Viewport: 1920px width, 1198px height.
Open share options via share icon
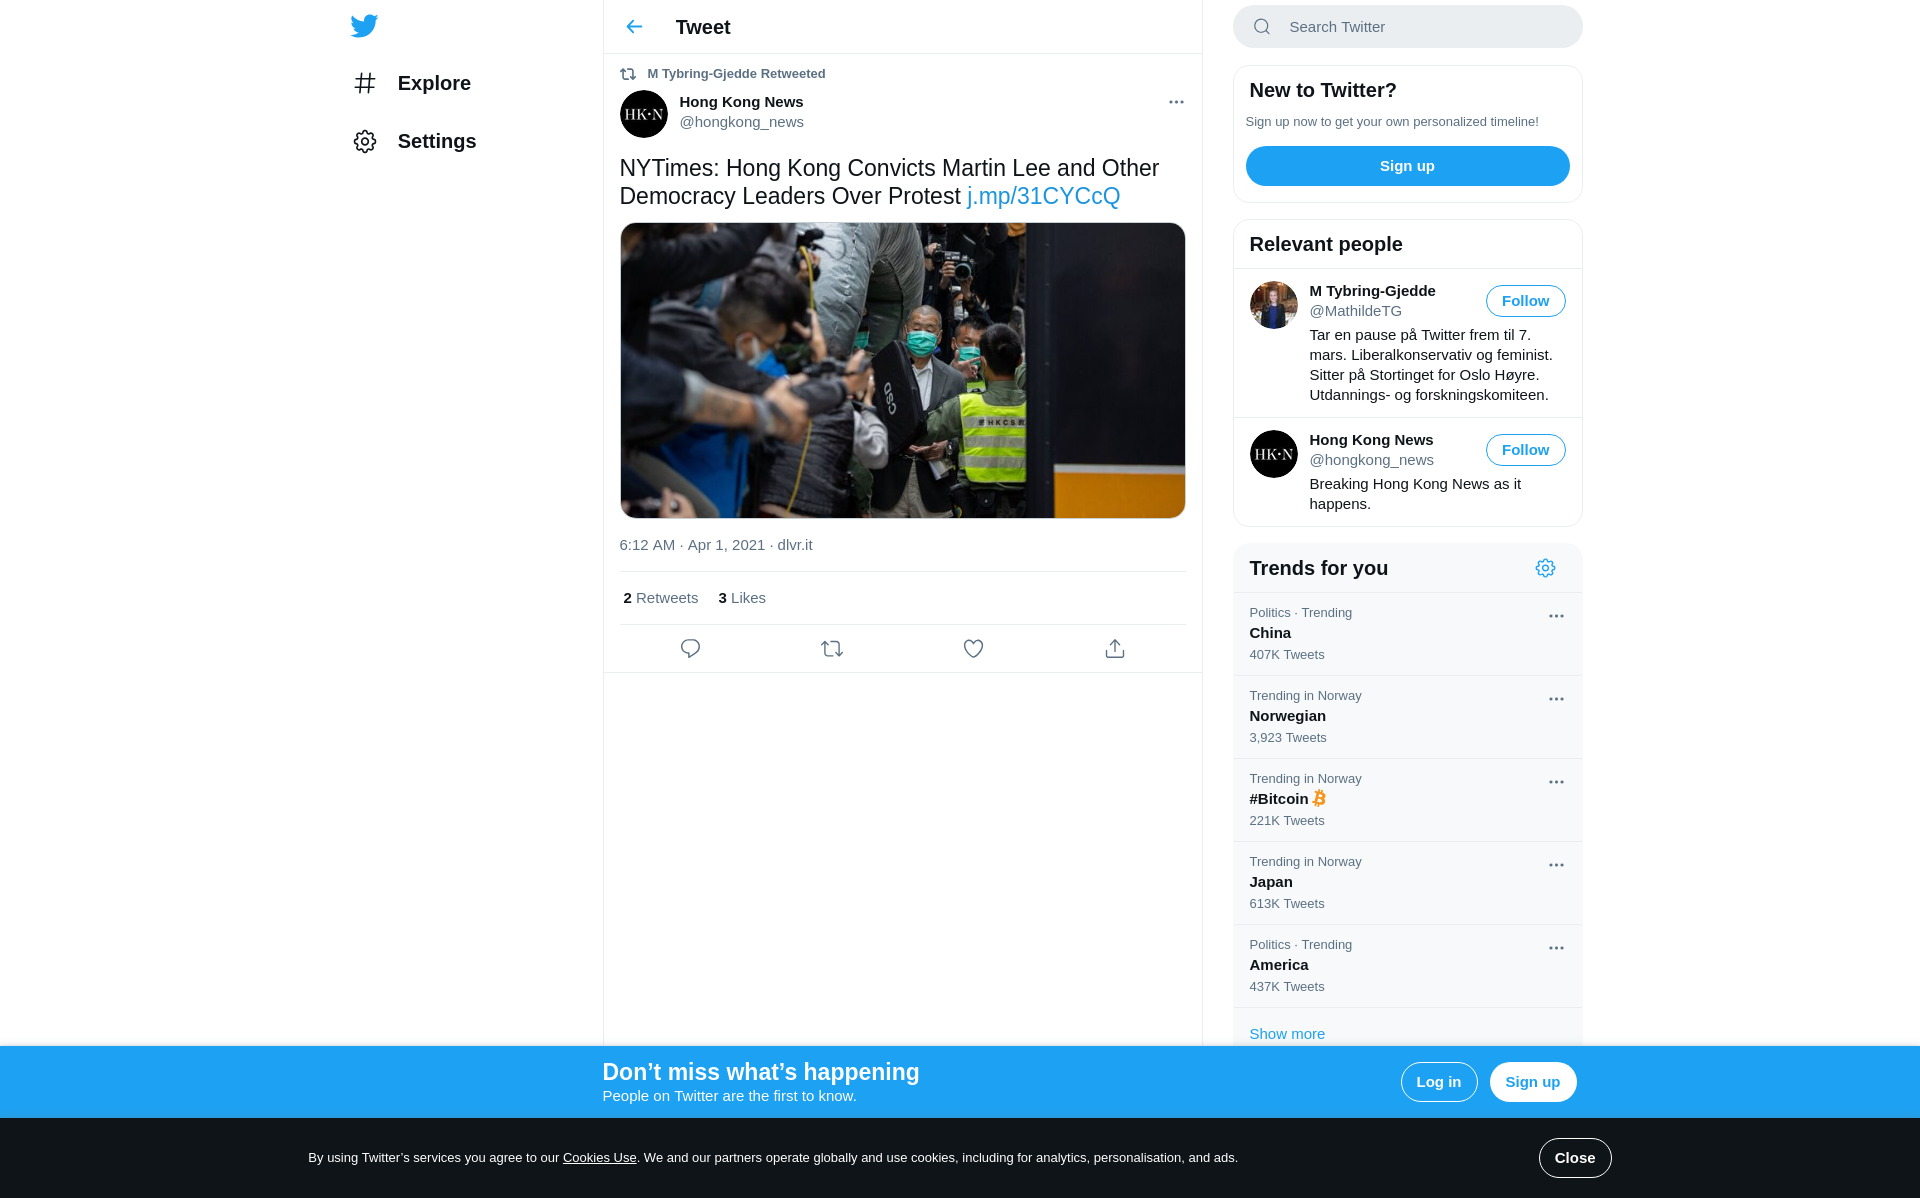[x=1115, y=649]
